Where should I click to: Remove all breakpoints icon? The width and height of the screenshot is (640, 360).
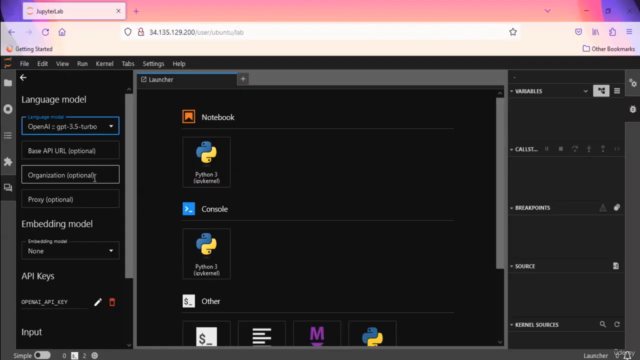click(617, 208)
